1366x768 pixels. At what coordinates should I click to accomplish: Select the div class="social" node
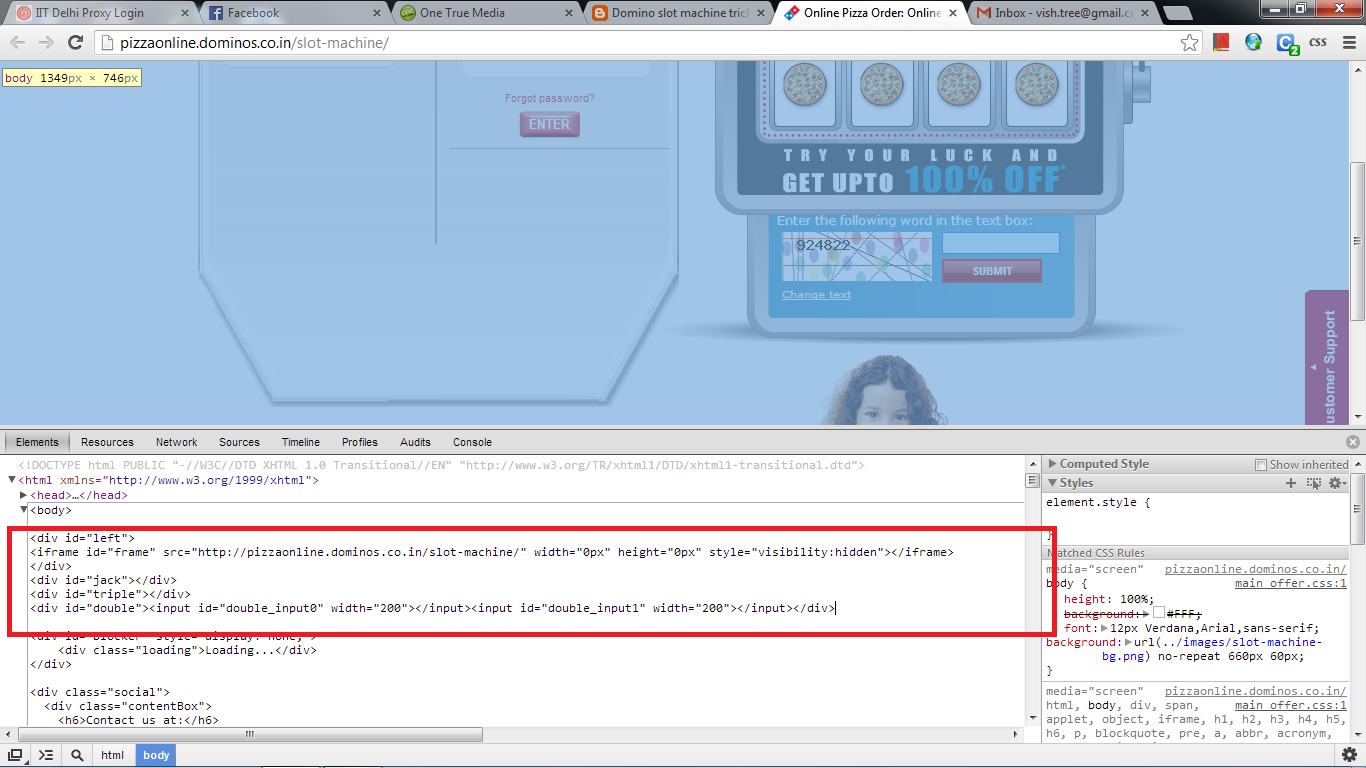click(100, 692)
